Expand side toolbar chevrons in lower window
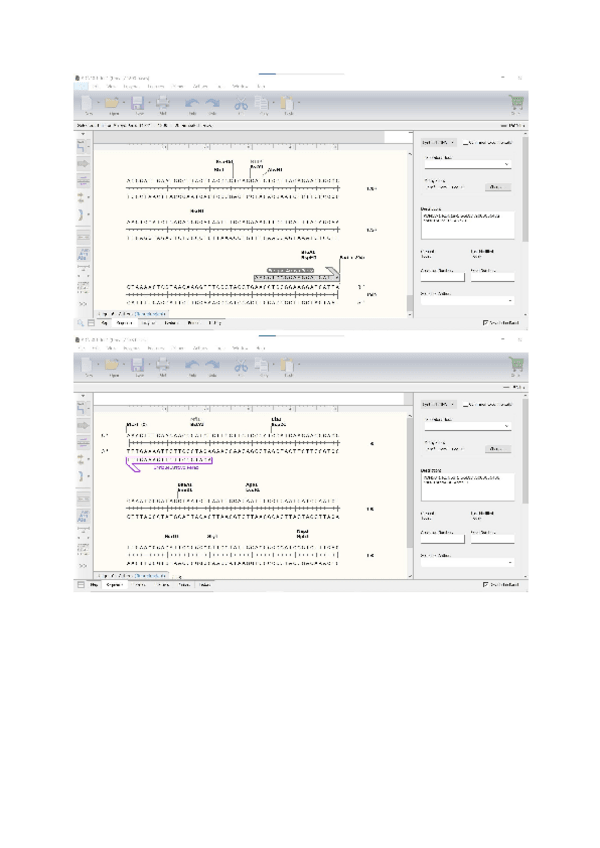 pyautogui.click(x=83, y=566)
